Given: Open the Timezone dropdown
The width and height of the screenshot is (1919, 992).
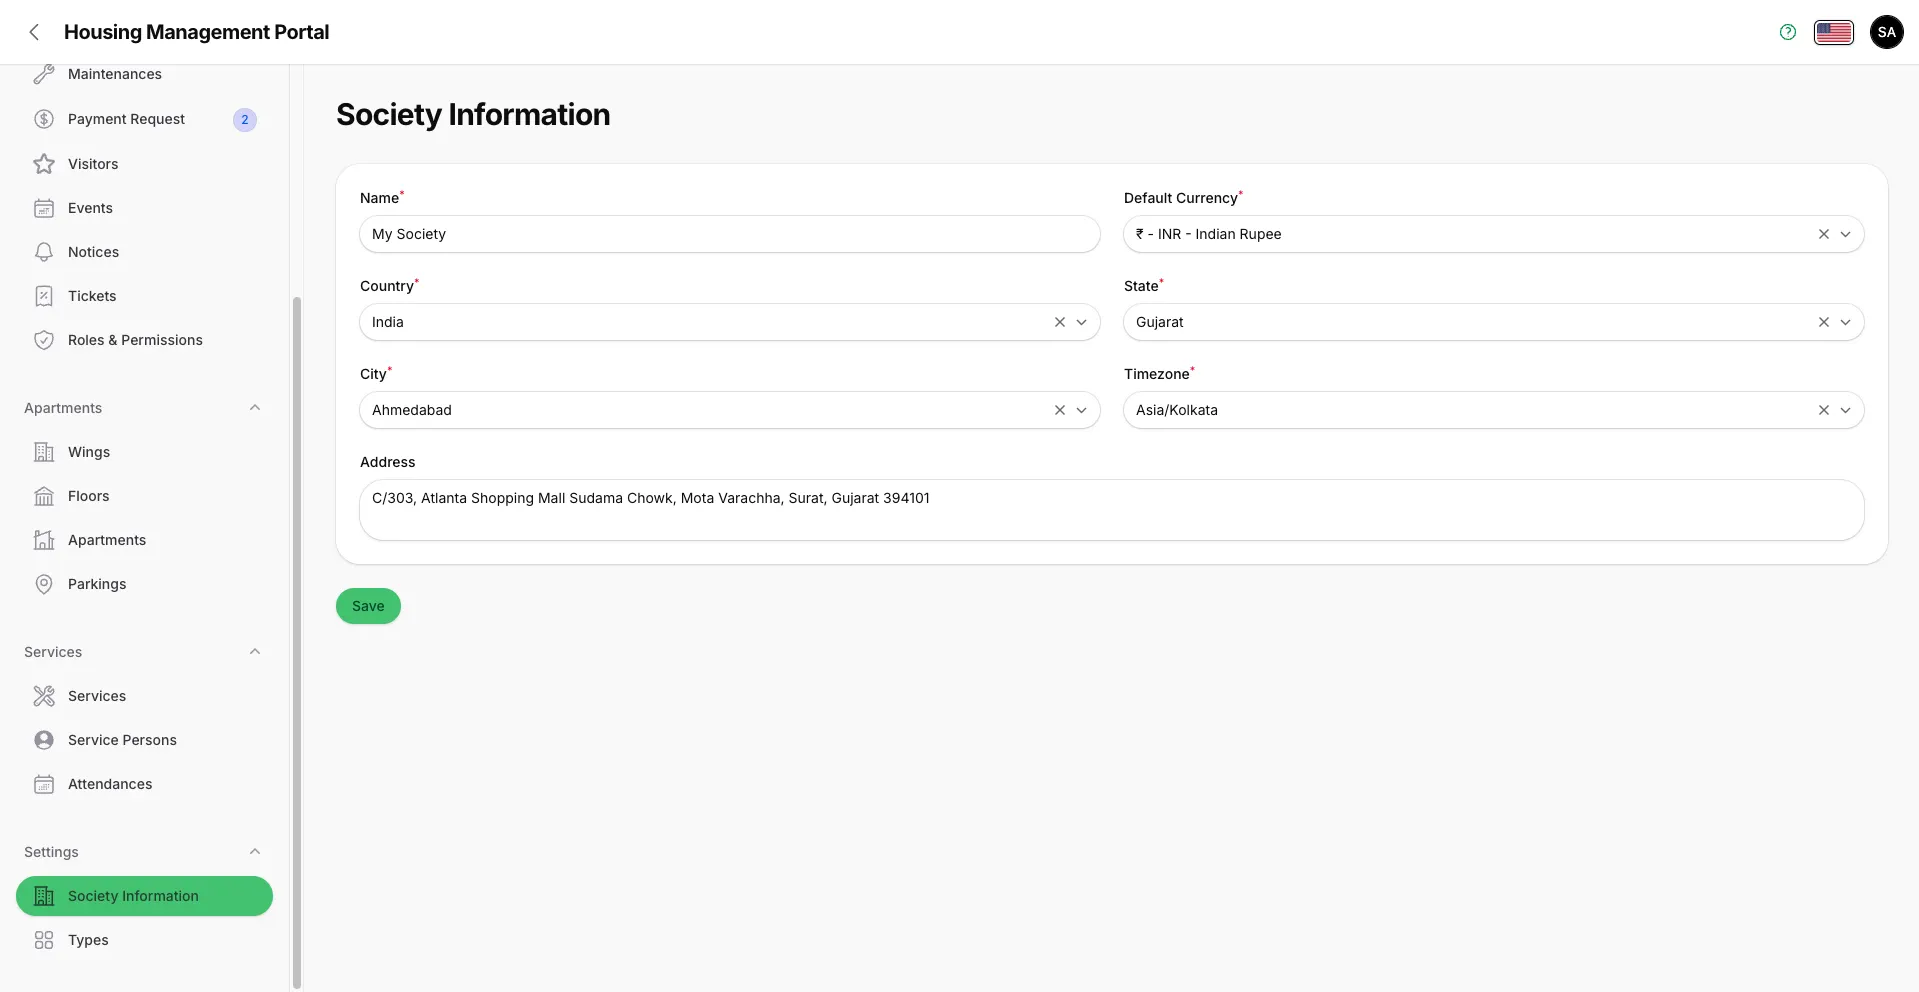Looking at the screenshot, I should (x=1845, y=410).
